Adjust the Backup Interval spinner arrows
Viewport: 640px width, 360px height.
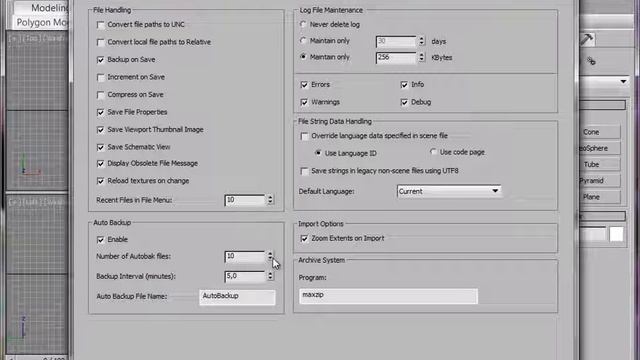pos(270,276)
